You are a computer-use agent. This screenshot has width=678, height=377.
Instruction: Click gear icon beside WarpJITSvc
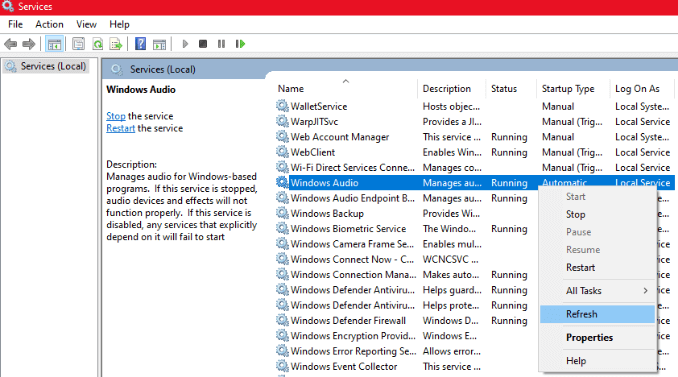282,121
